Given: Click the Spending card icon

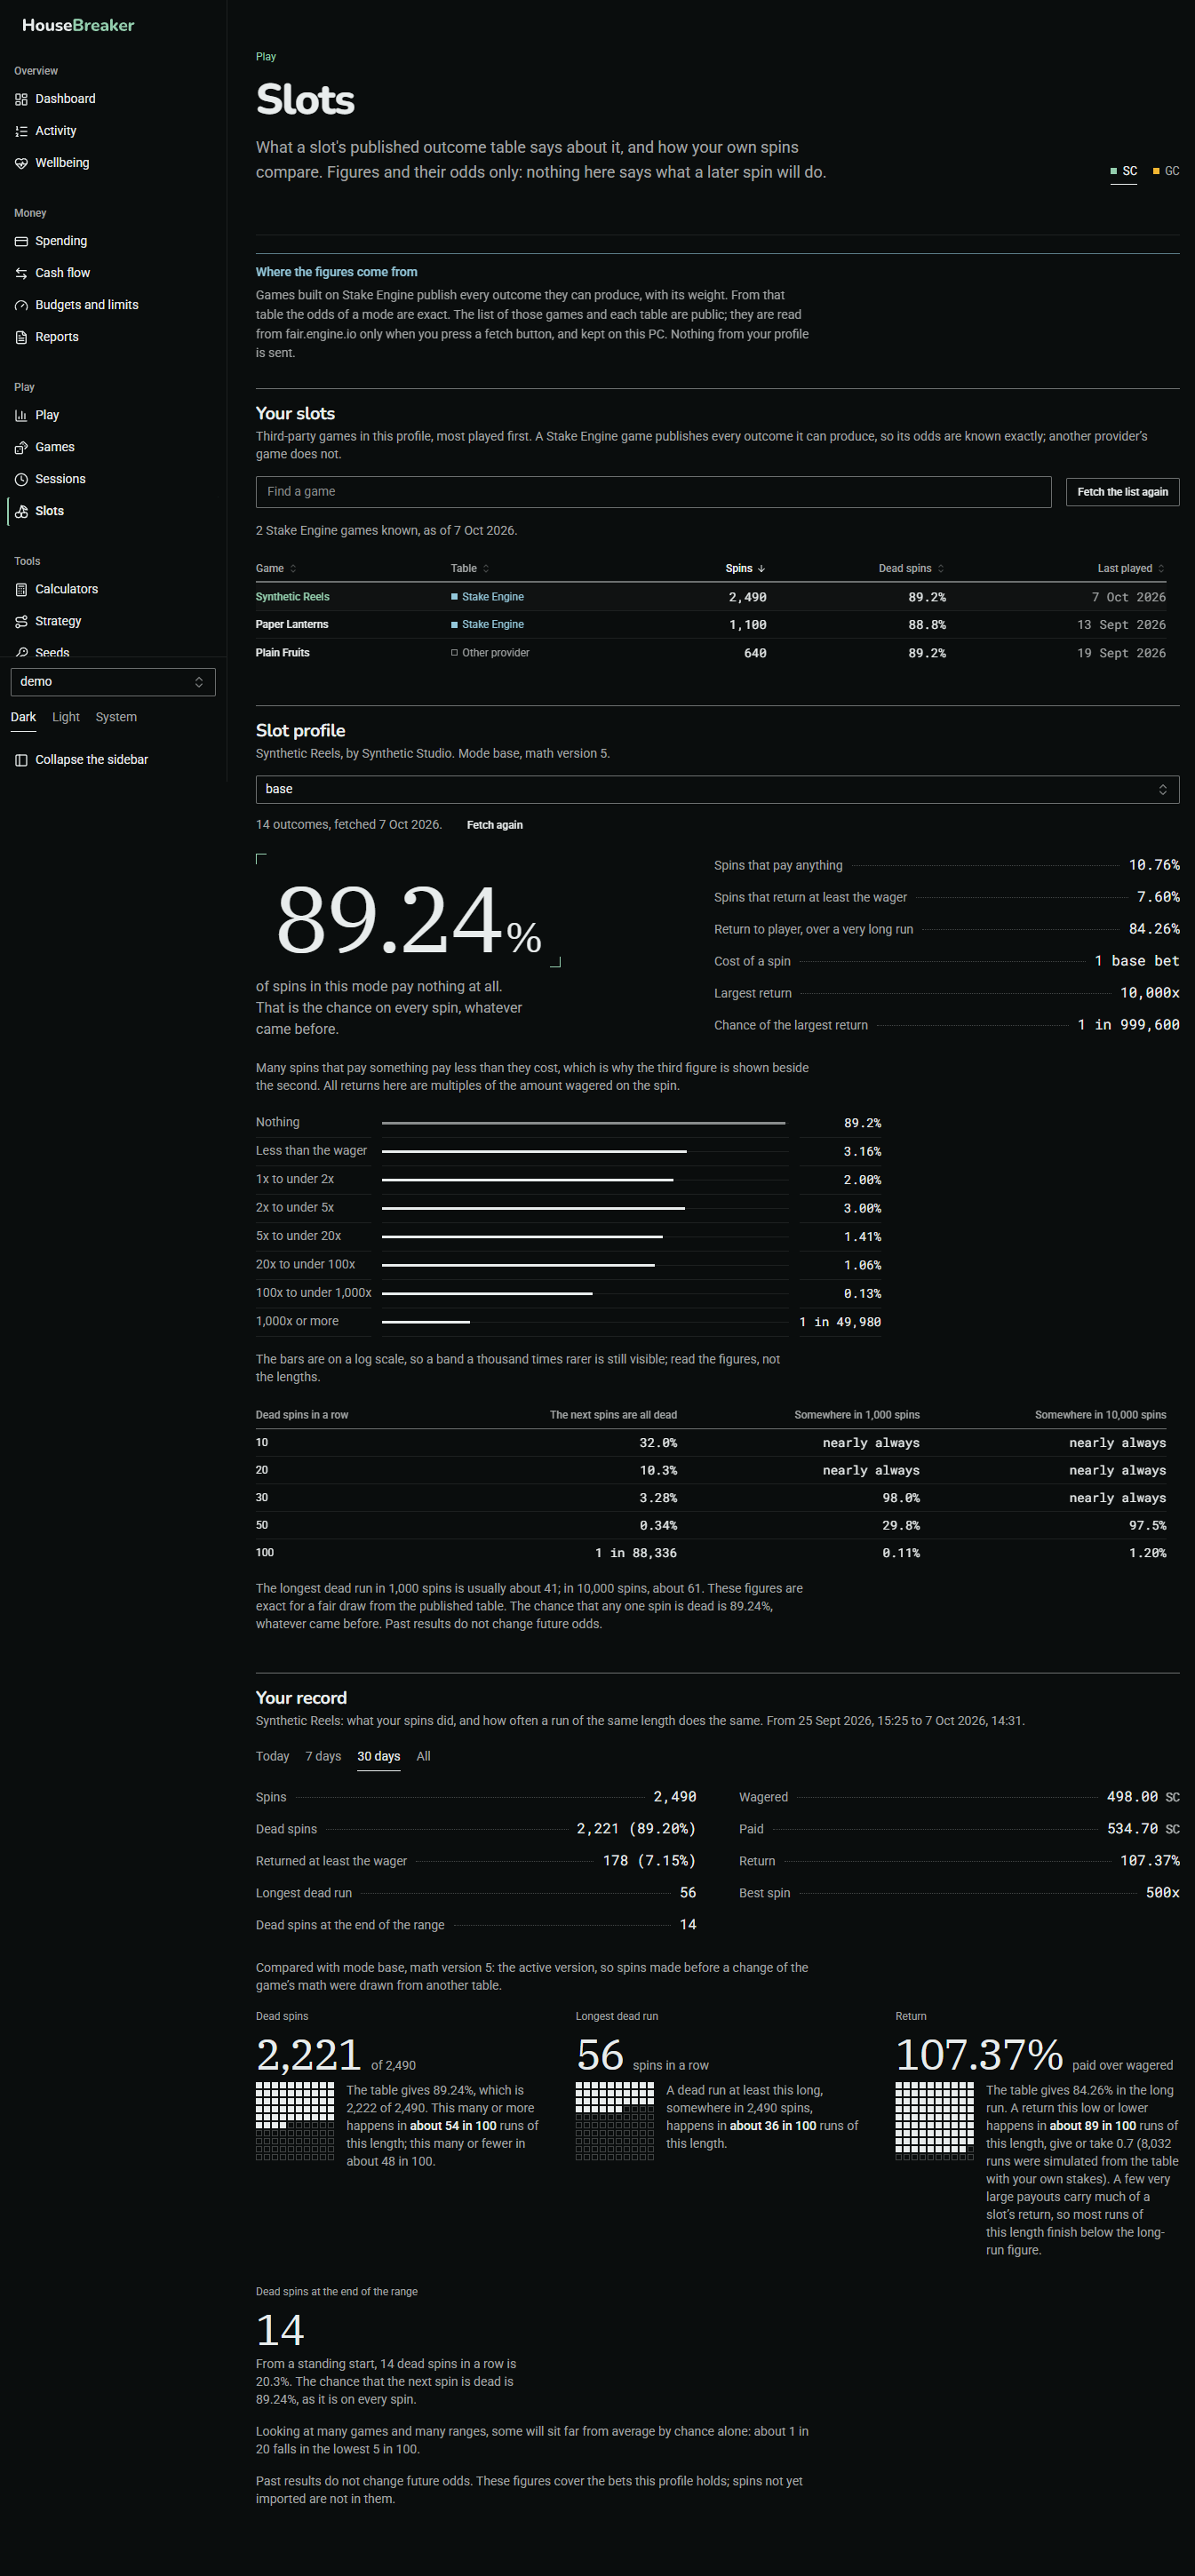Looking at the screenshot, I should 21,241.
